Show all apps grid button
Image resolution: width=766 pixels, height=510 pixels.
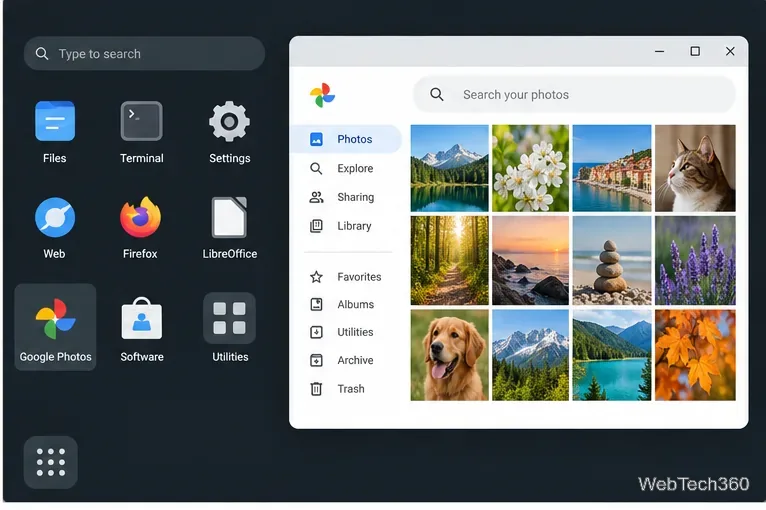51,462
